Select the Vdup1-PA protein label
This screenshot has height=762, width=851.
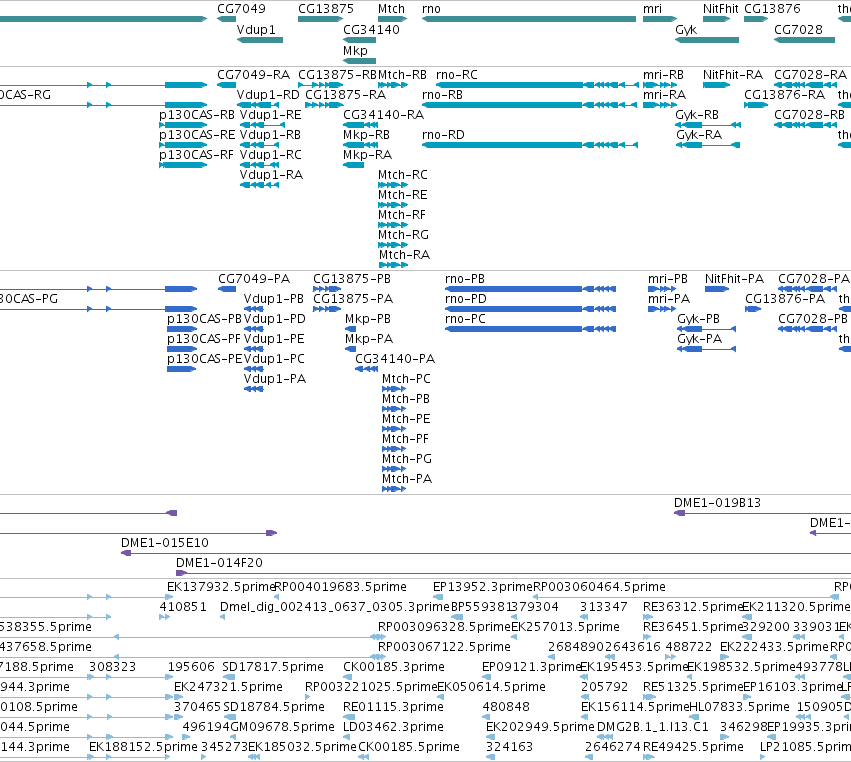click(275, 378)
